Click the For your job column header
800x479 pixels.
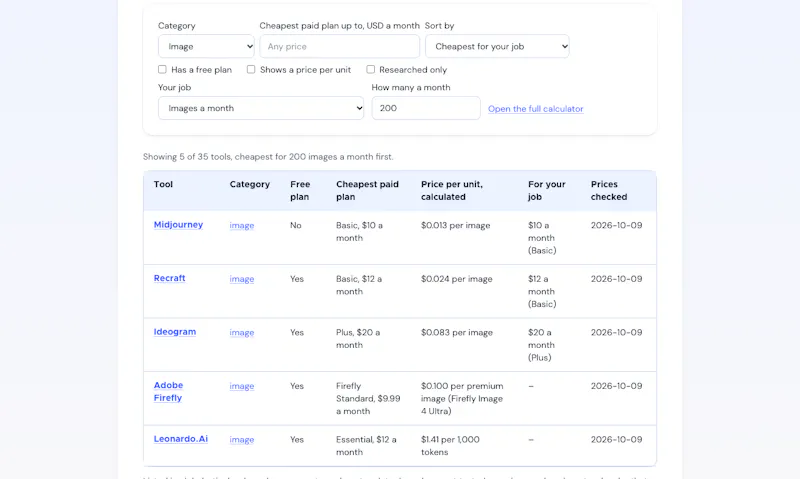coord(546,190)
